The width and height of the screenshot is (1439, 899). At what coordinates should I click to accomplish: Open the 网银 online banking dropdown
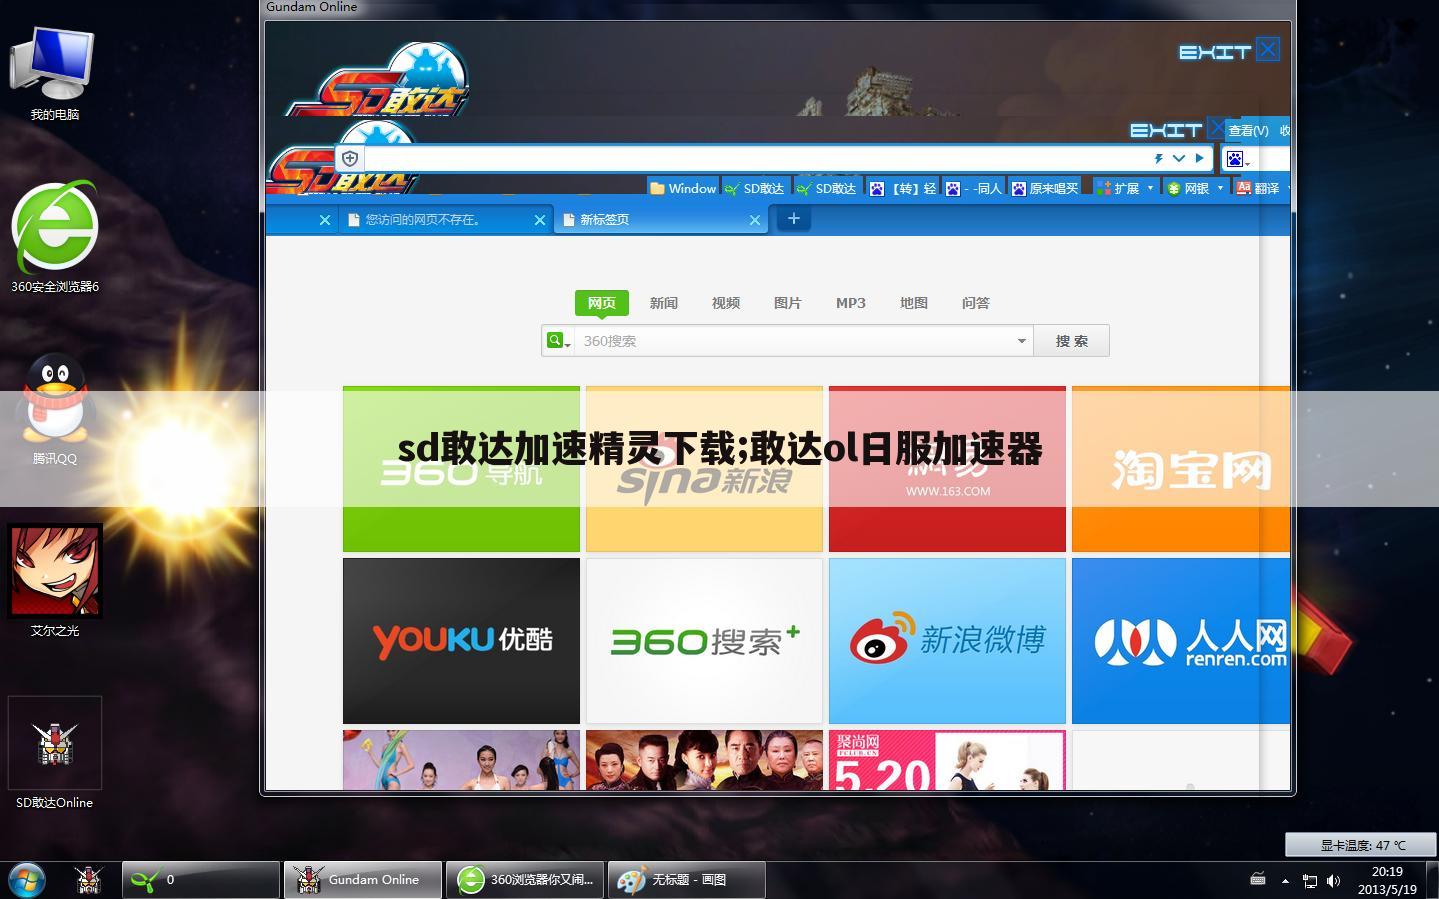1195,188
